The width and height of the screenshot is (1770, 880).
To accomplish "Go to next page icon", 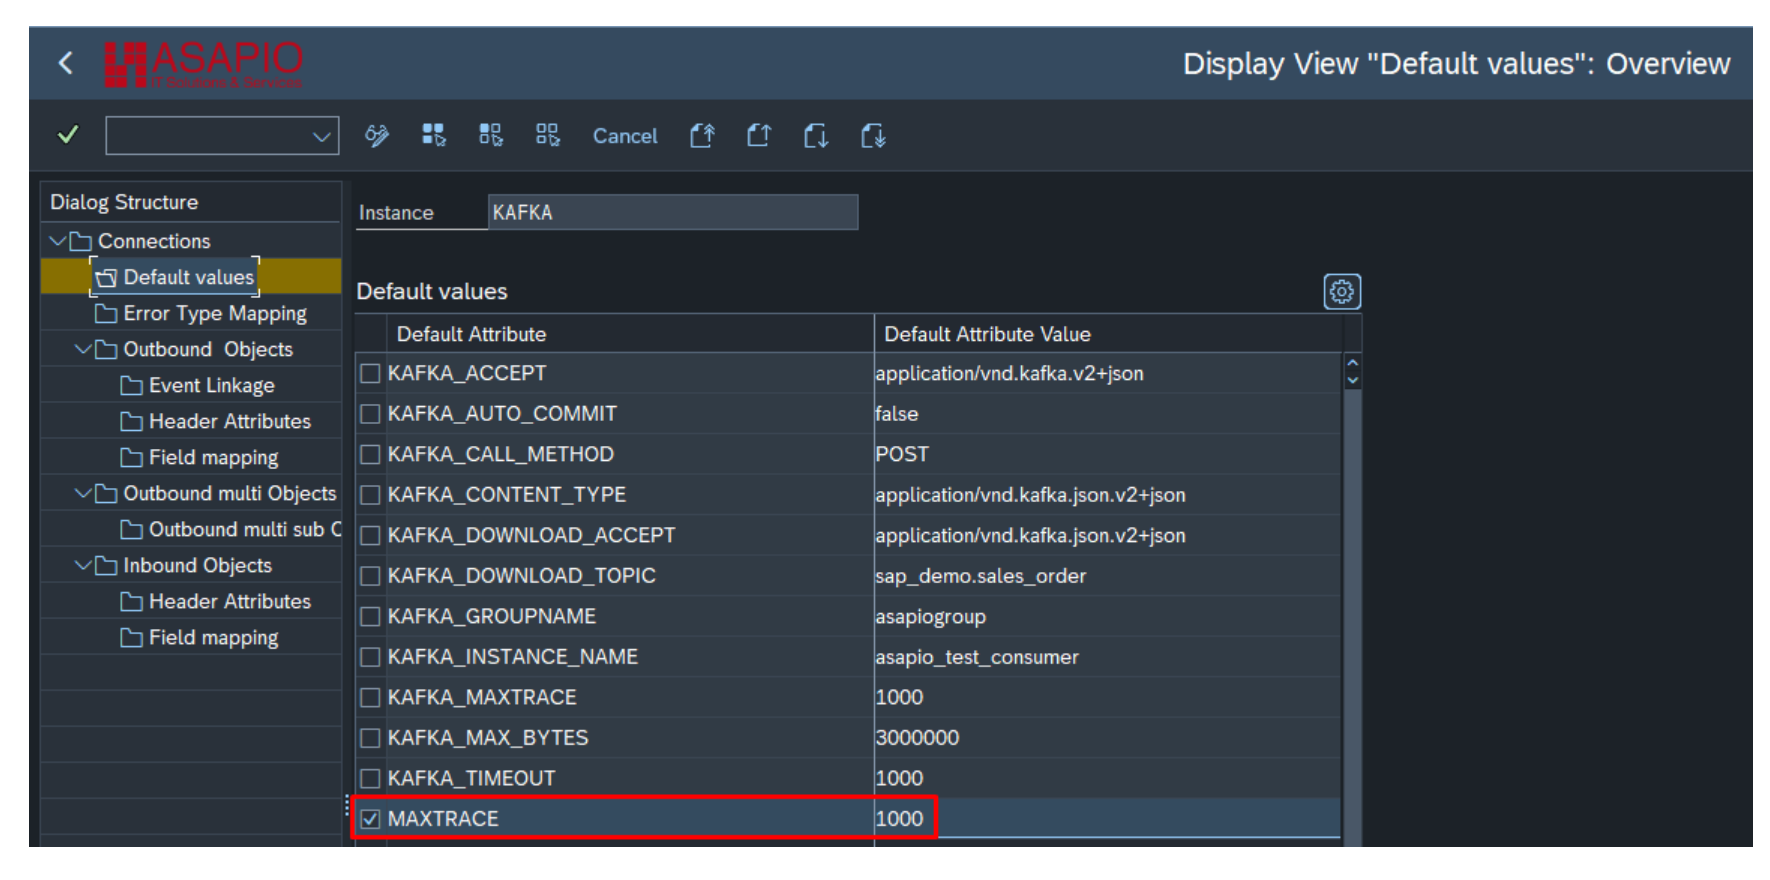I will [x=817, y=135].
